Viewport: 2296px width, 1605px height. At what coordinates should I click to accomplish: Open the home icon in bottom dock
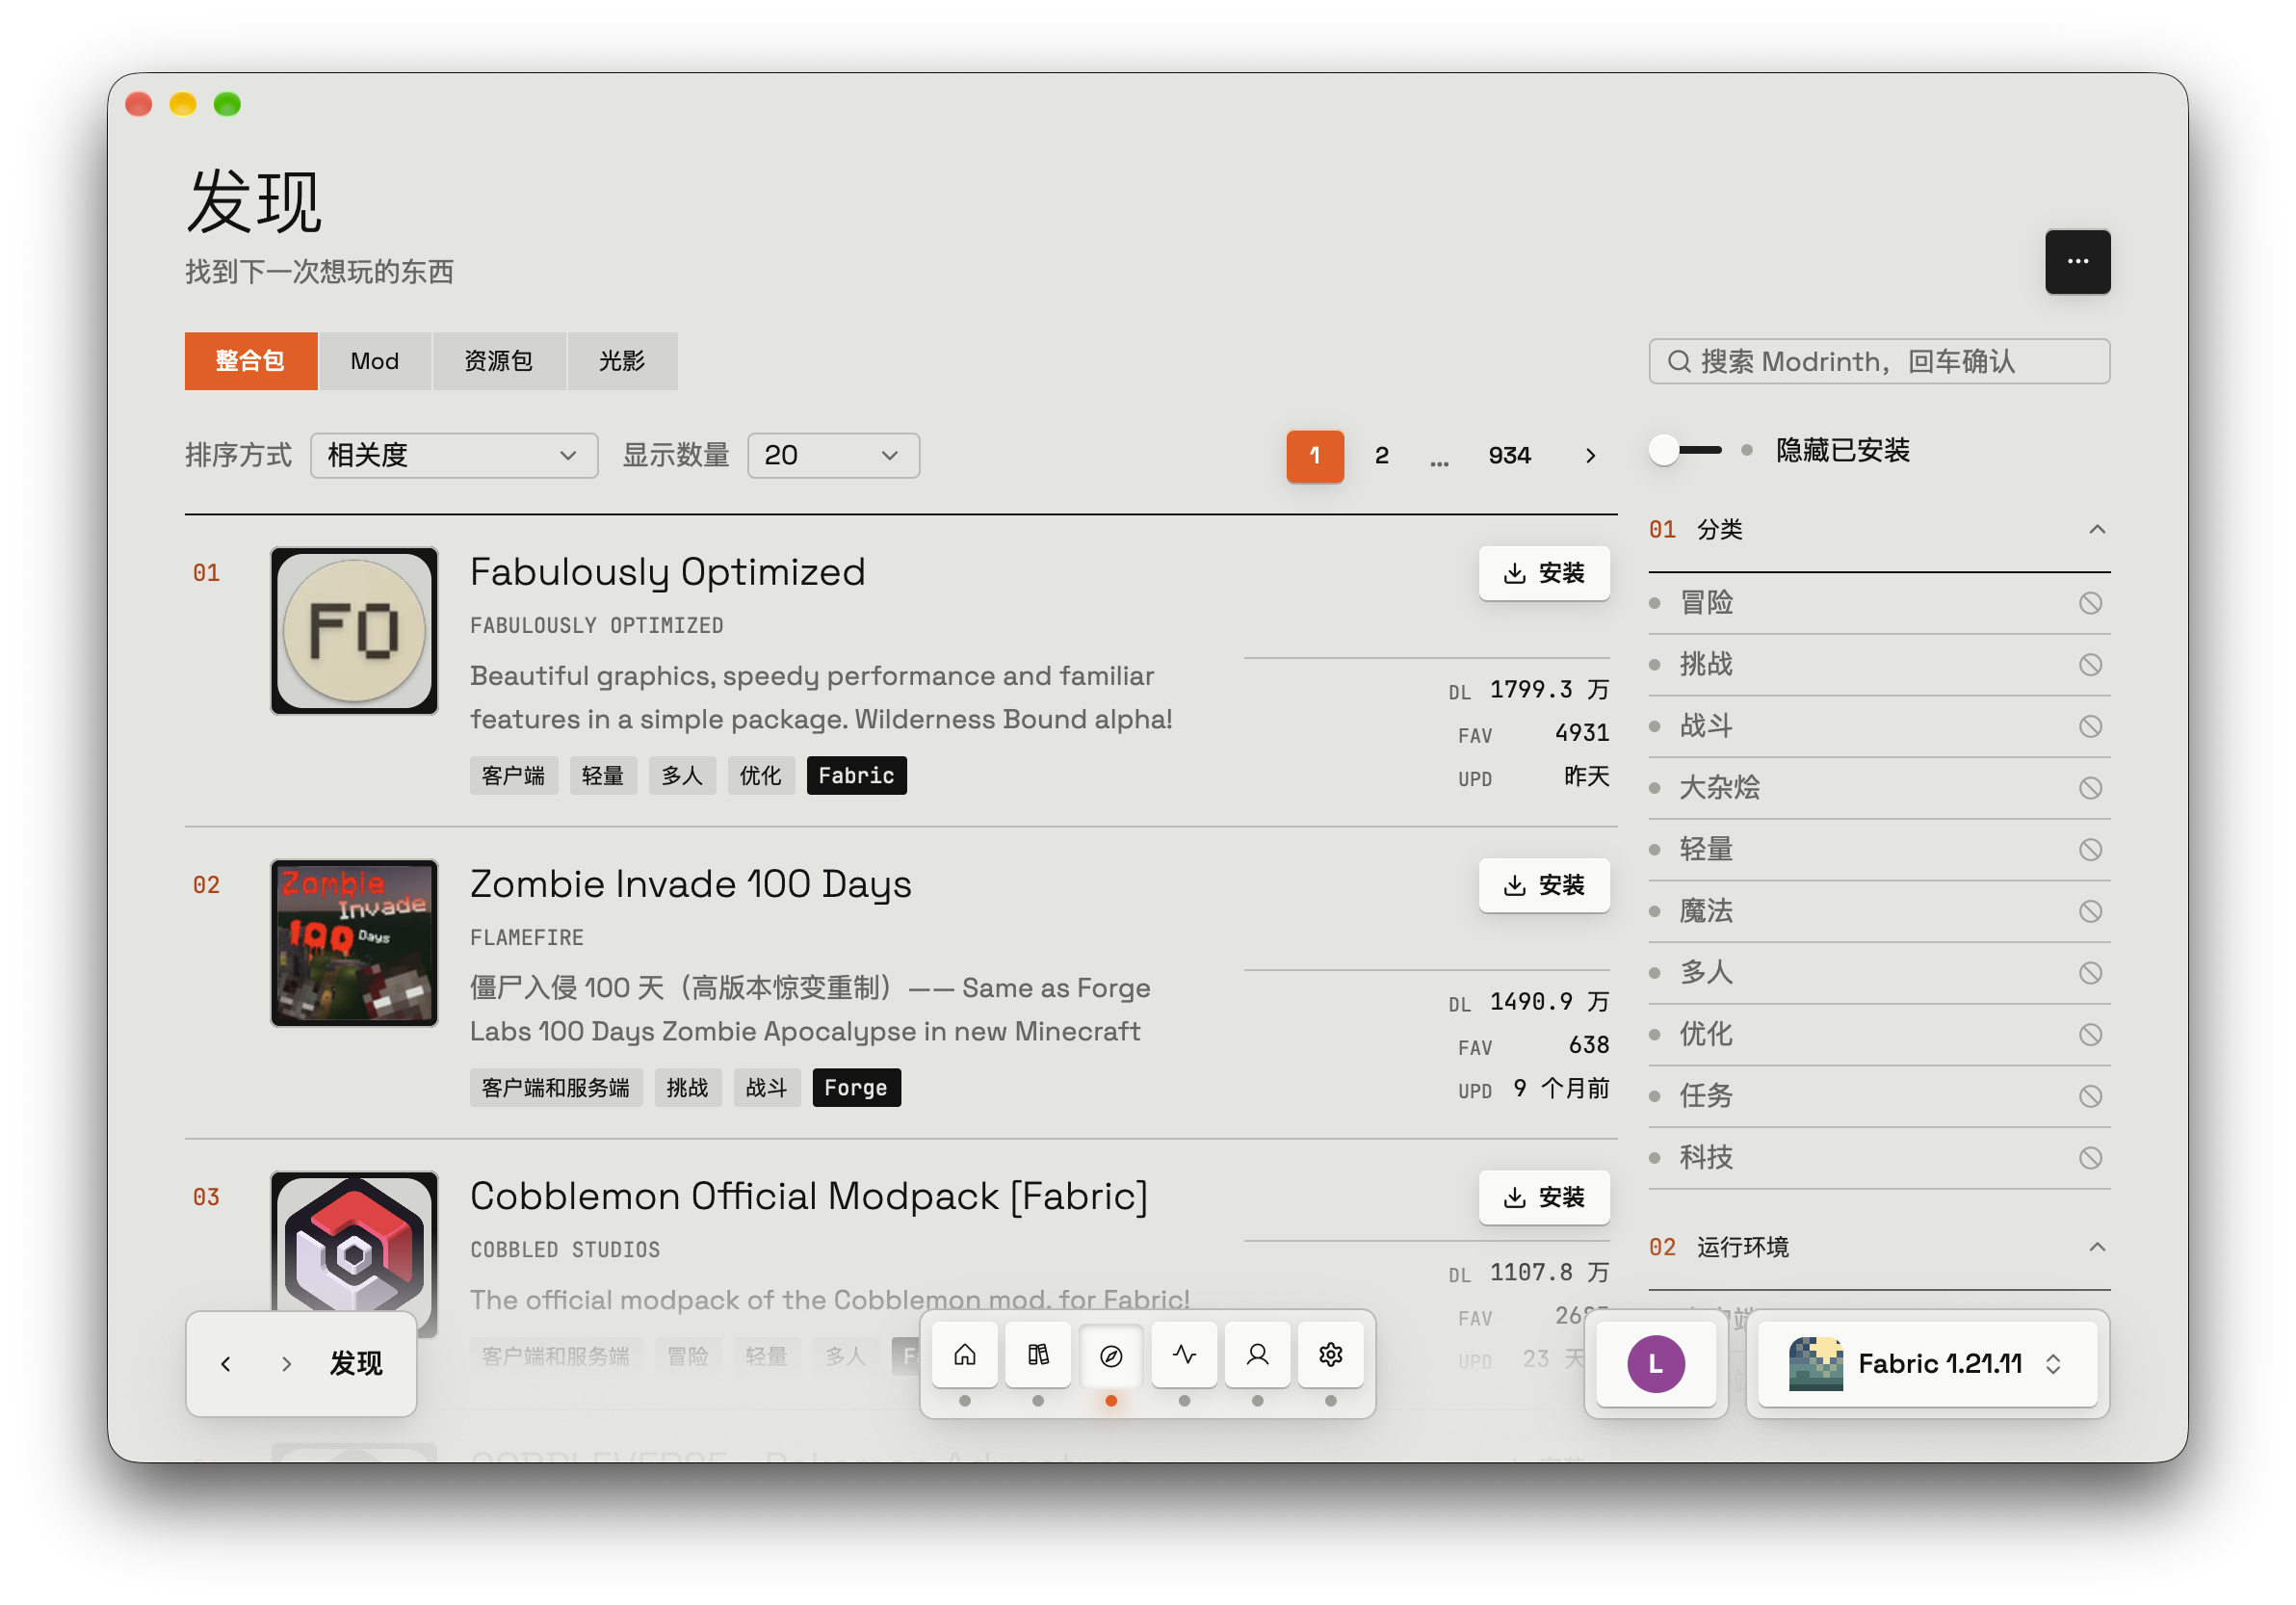(x=964, y=1354)
